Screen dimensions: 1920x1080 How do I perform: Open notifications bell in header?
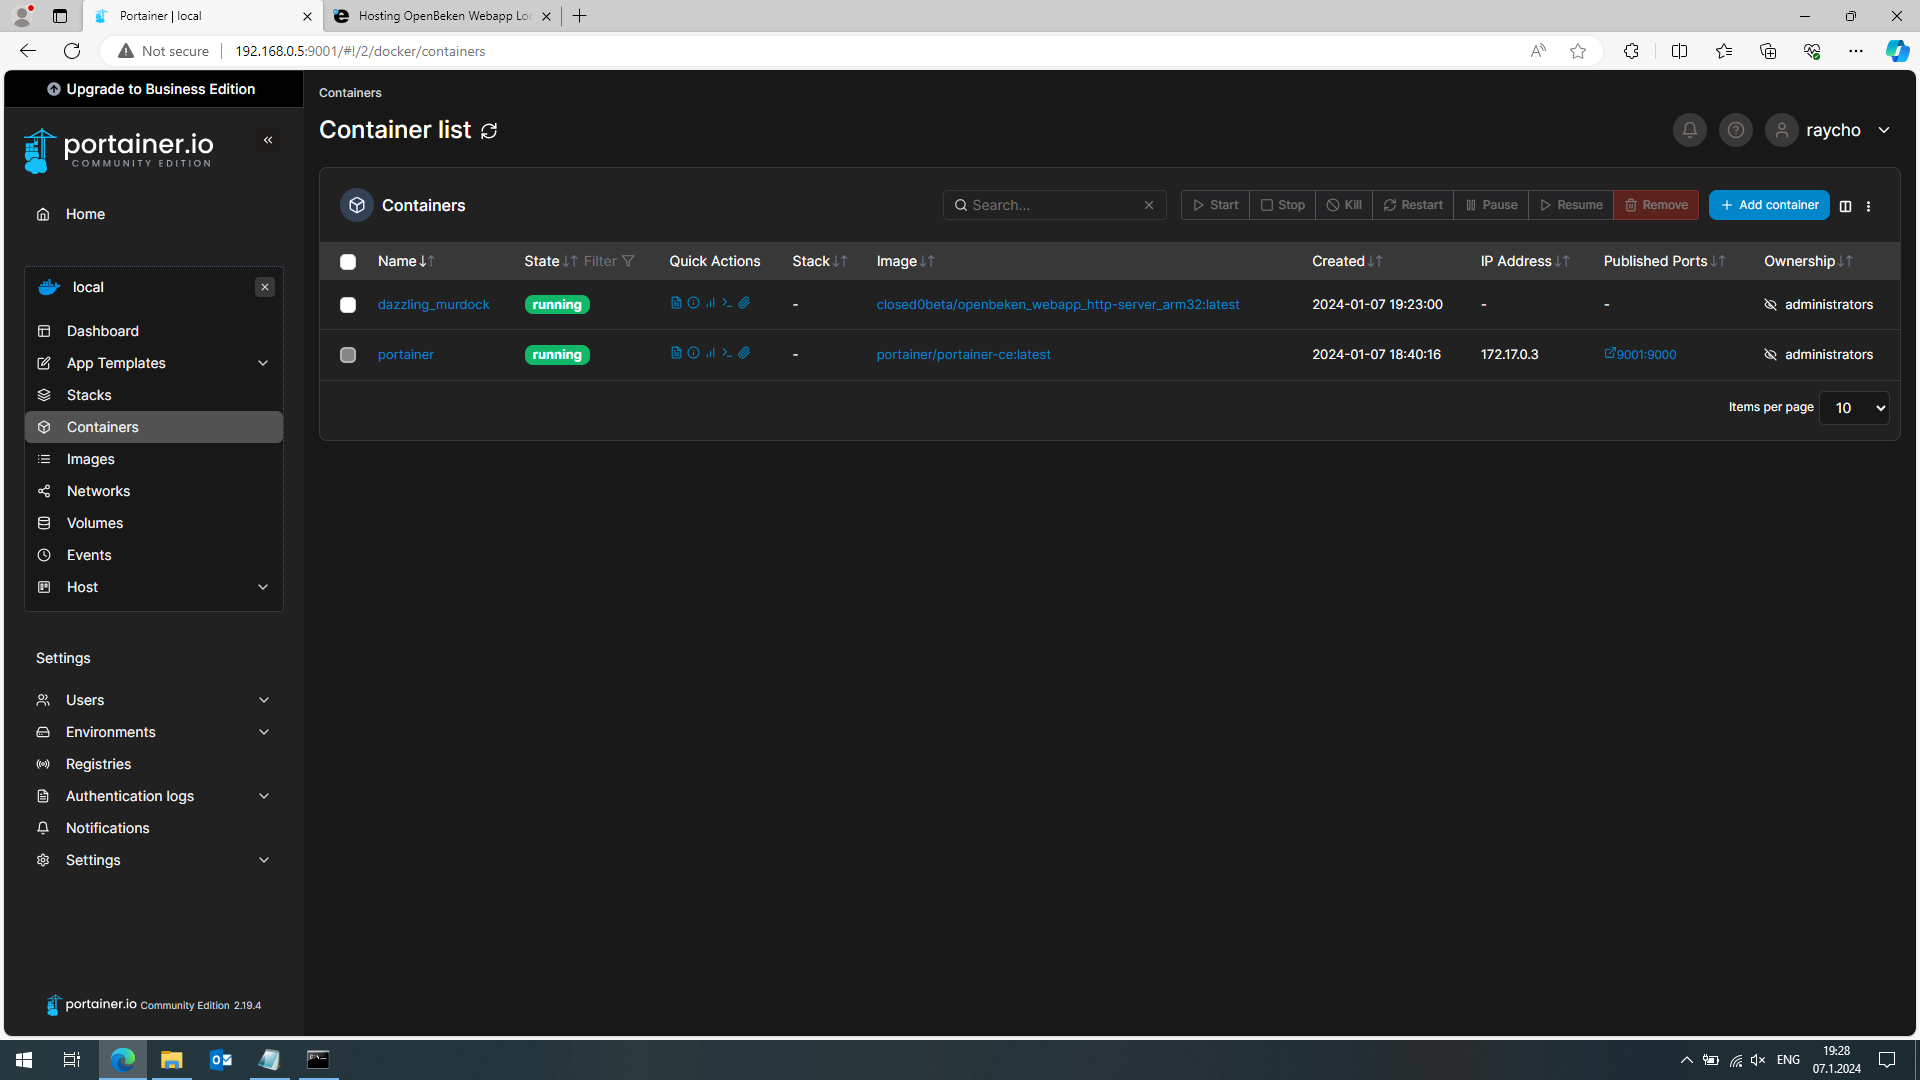click(1689, 130)
